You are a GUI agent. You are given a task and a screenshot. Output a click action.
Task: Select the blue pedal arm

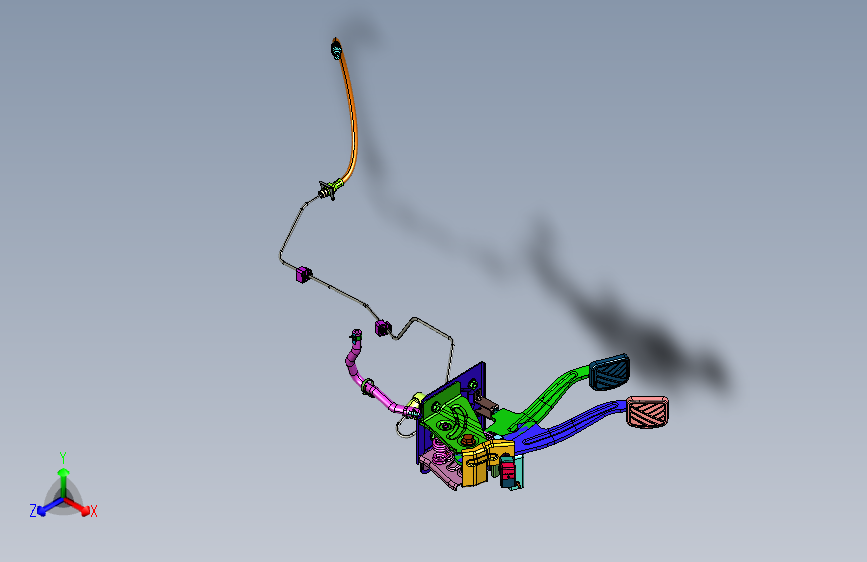570,426
